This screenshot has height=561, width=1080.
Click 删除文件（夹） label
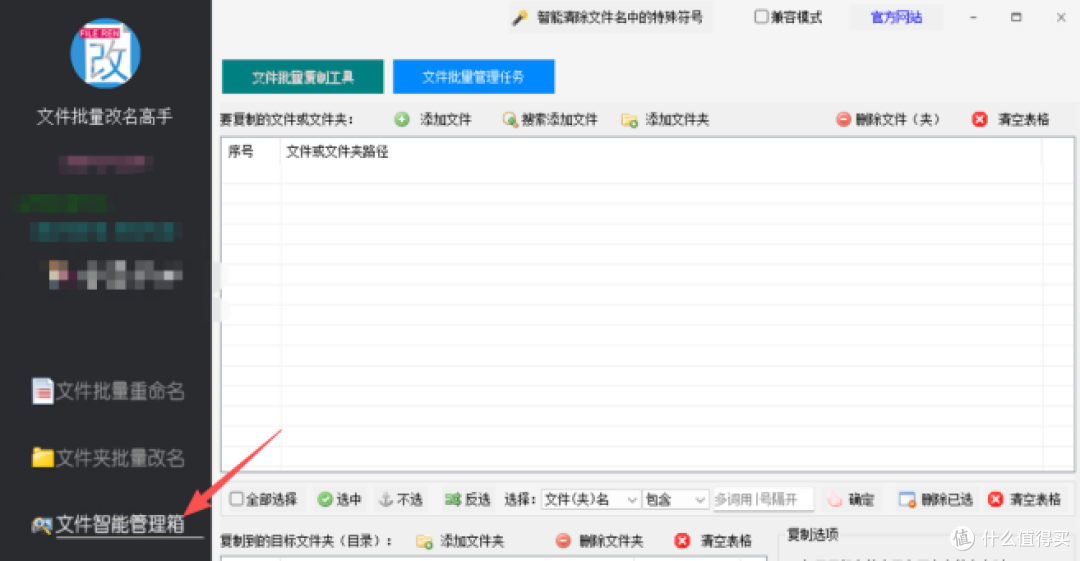(x=897, y=120)
